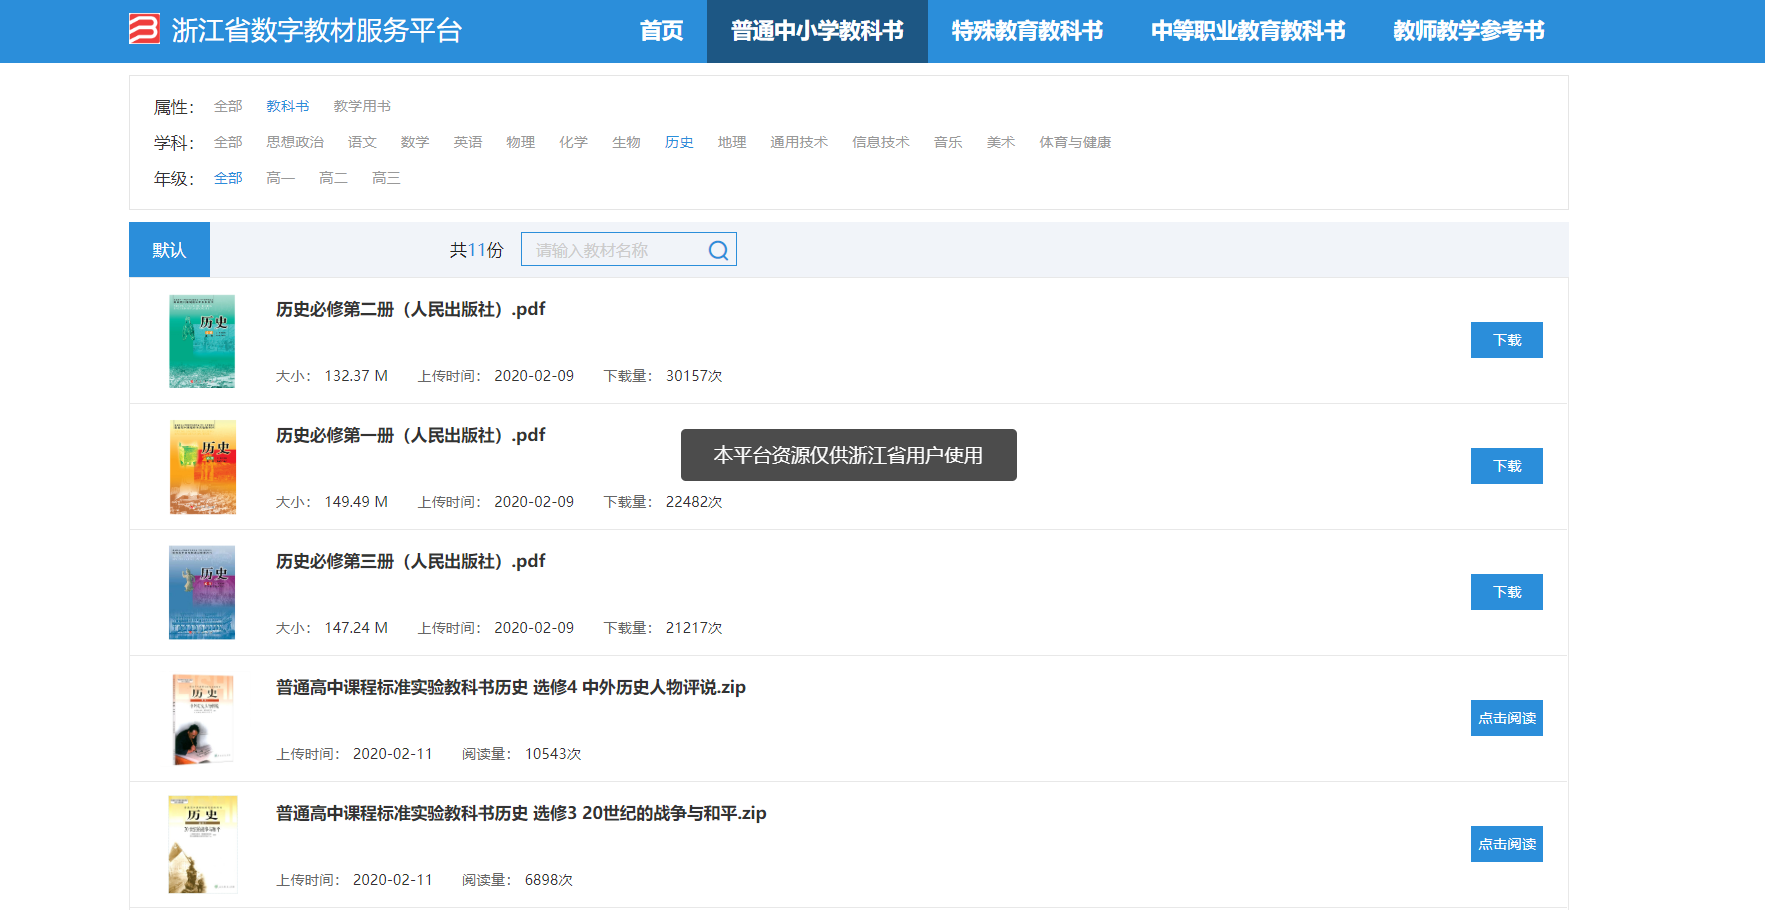The image size is (1765, 910).
Task: Choose subject 通用技术
Action: 799,142
